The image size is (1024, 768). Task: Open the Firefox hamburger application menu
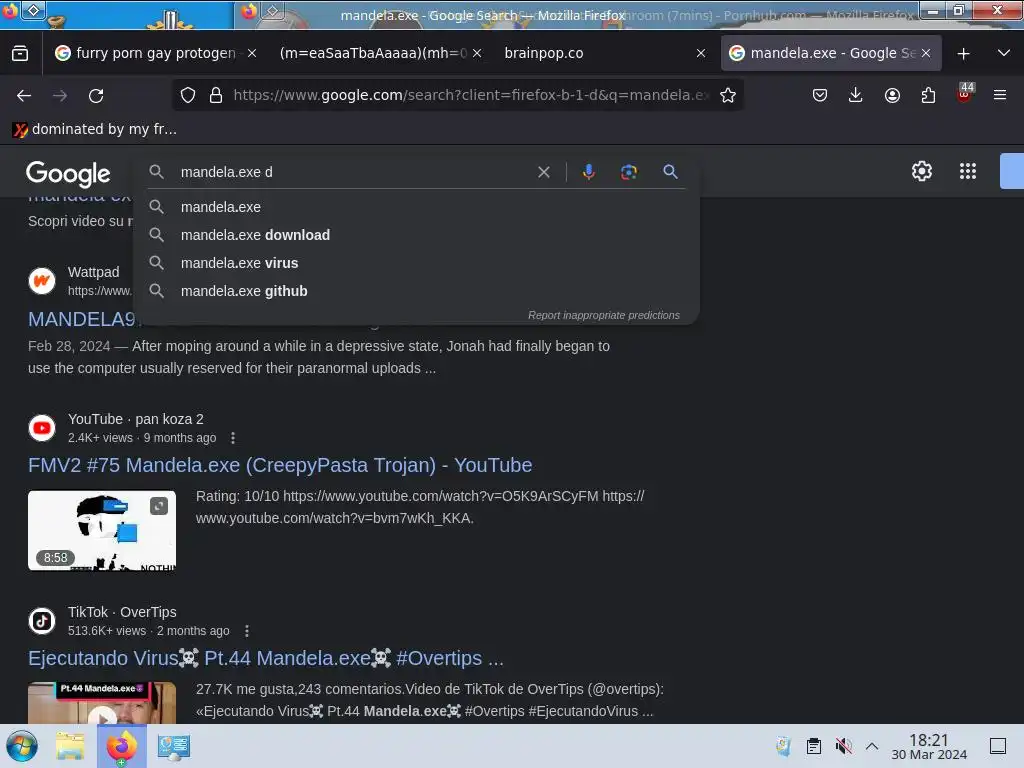pyautogui.click(x=1000, y=95)
